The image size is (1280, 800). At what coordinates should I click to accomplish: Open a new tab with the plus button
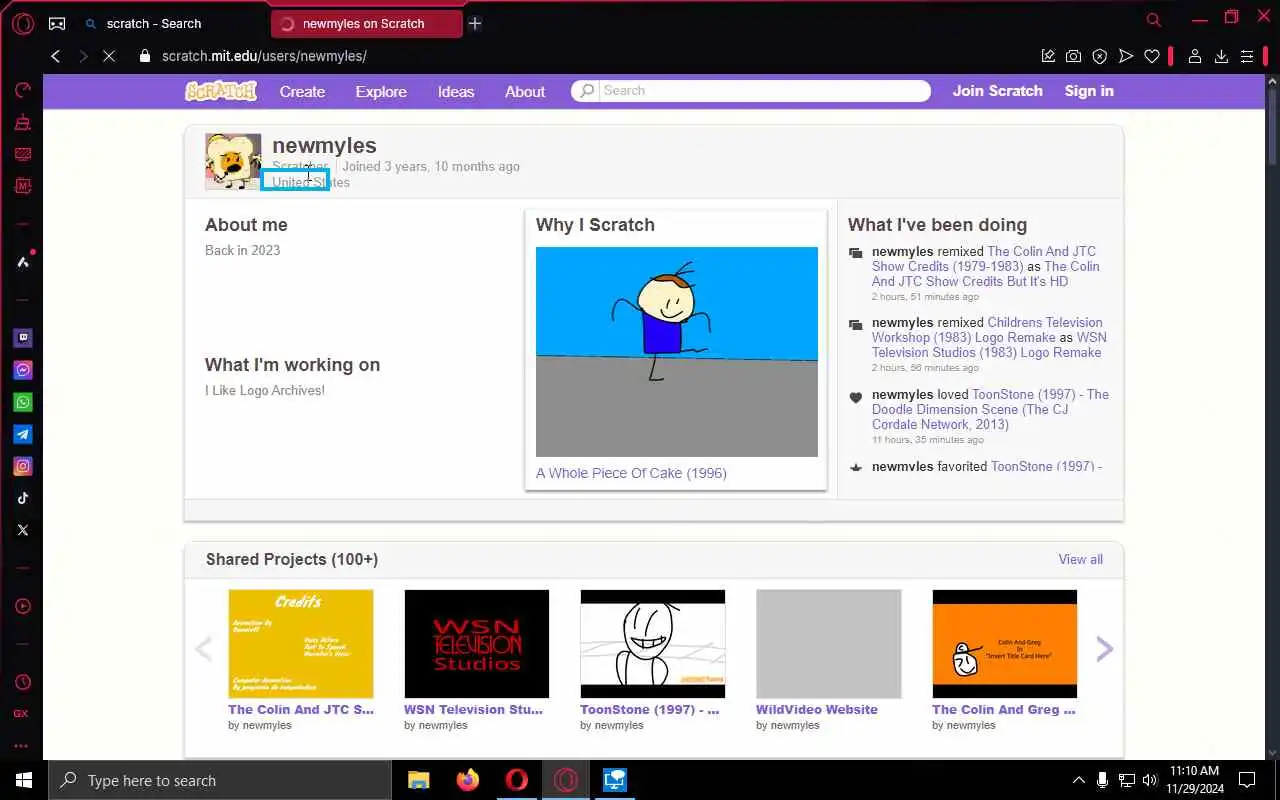[475, 23]
